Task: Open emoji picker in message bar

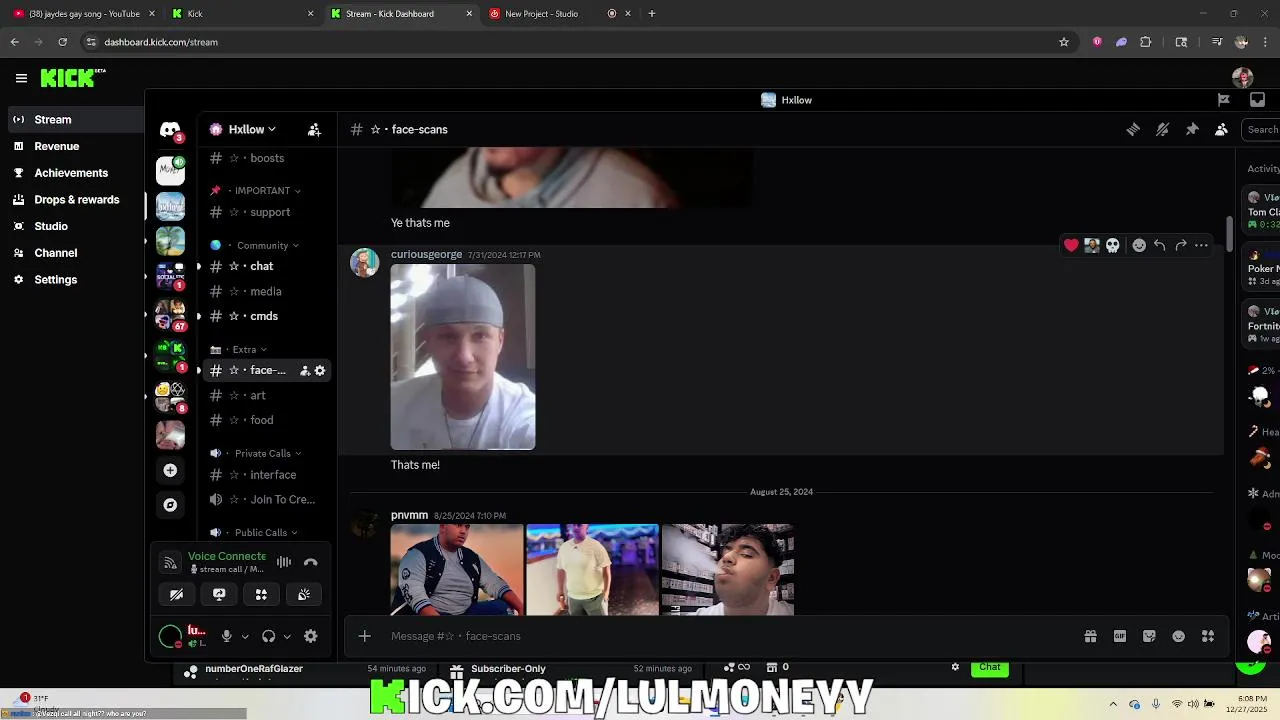Action: tap(1179, 636)
